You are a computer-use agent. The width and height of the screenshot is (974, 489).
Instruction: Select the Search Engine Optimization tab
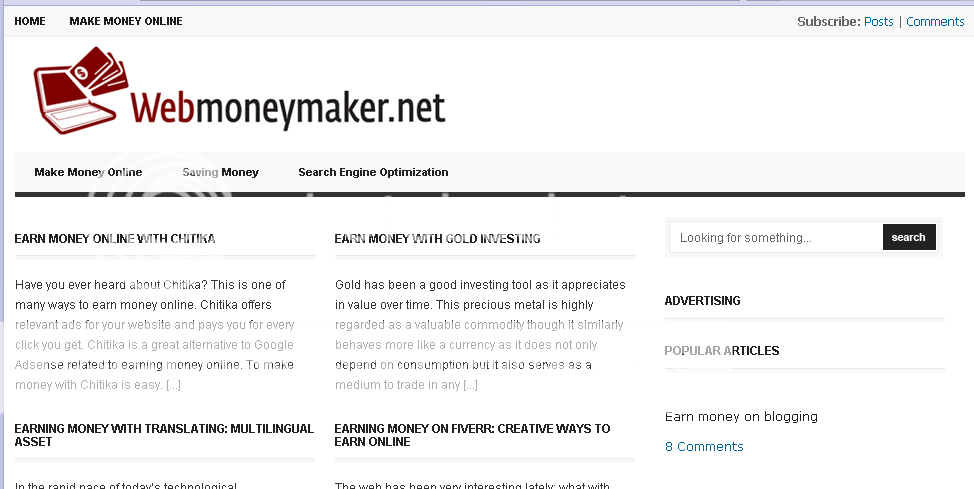(x=373, y=172)
